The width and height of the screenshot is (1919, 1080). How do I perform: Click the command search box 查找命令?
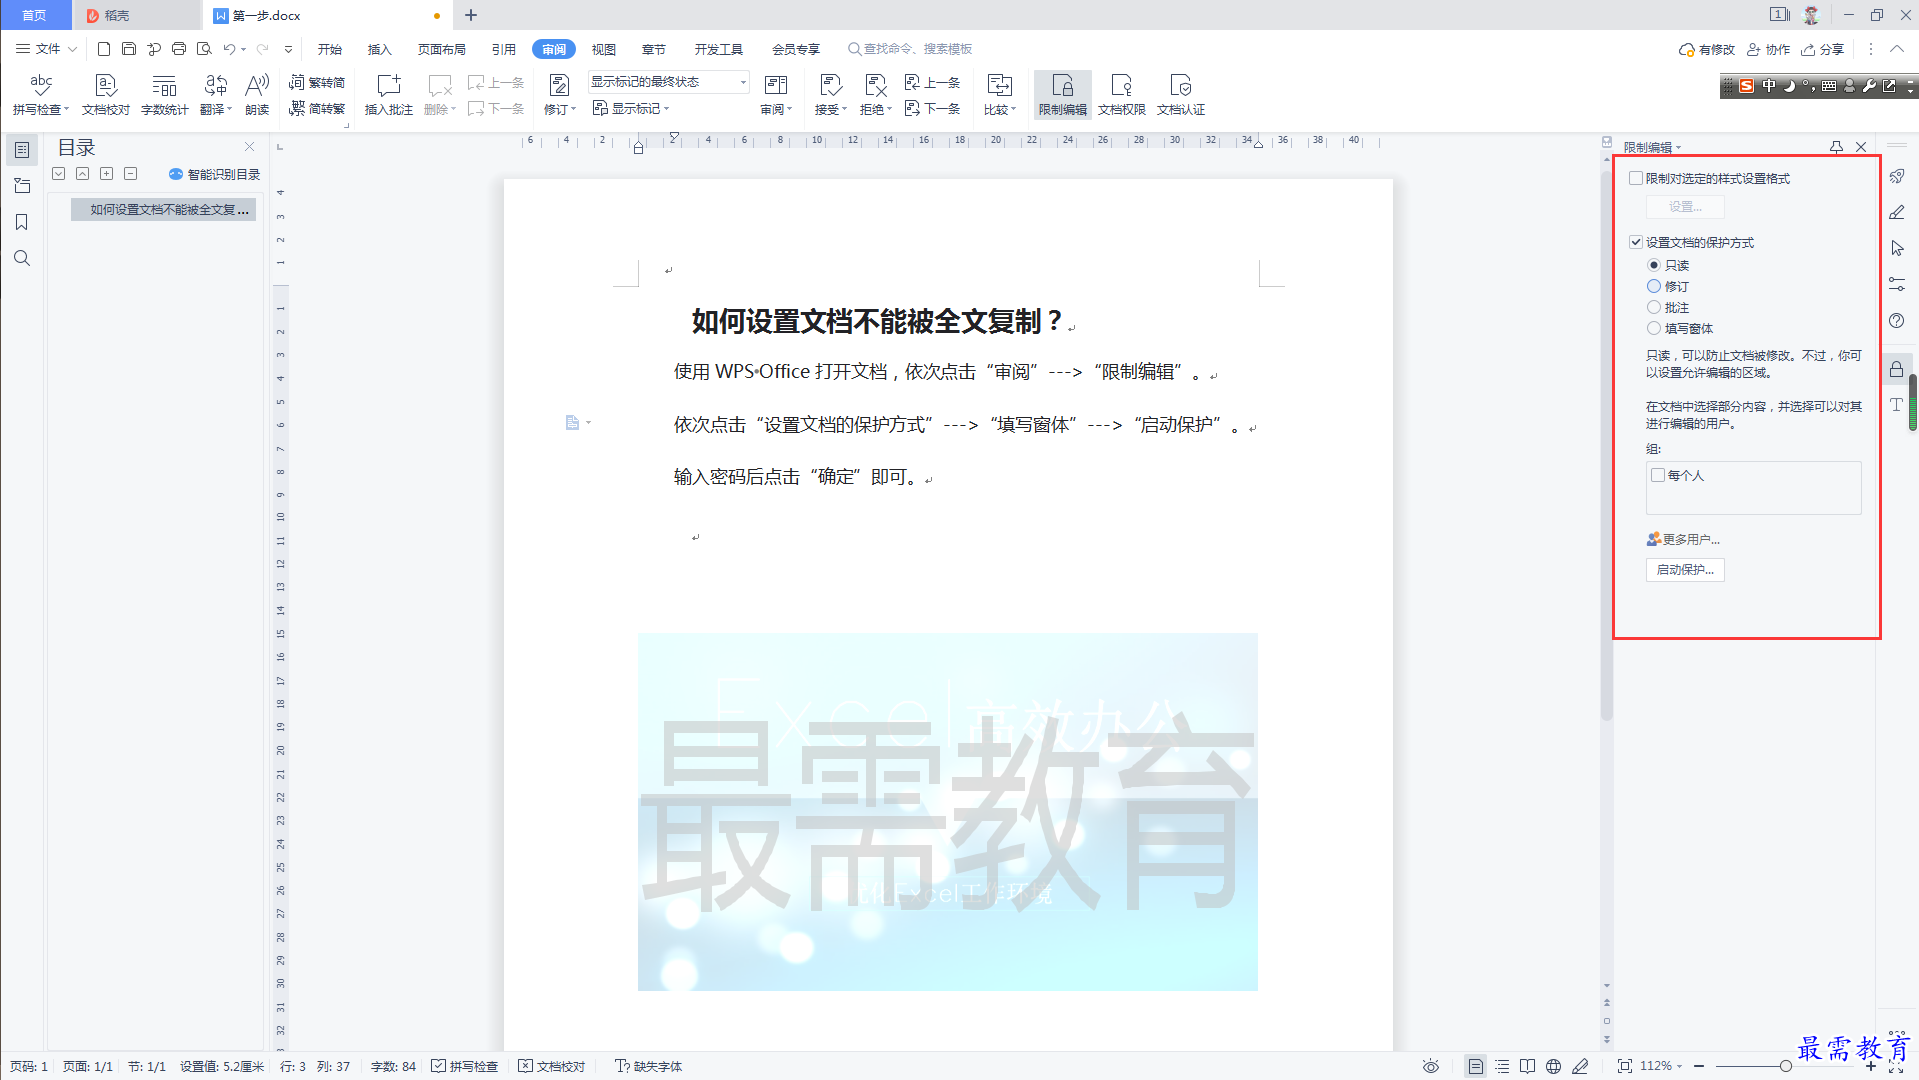click(911, 49)
